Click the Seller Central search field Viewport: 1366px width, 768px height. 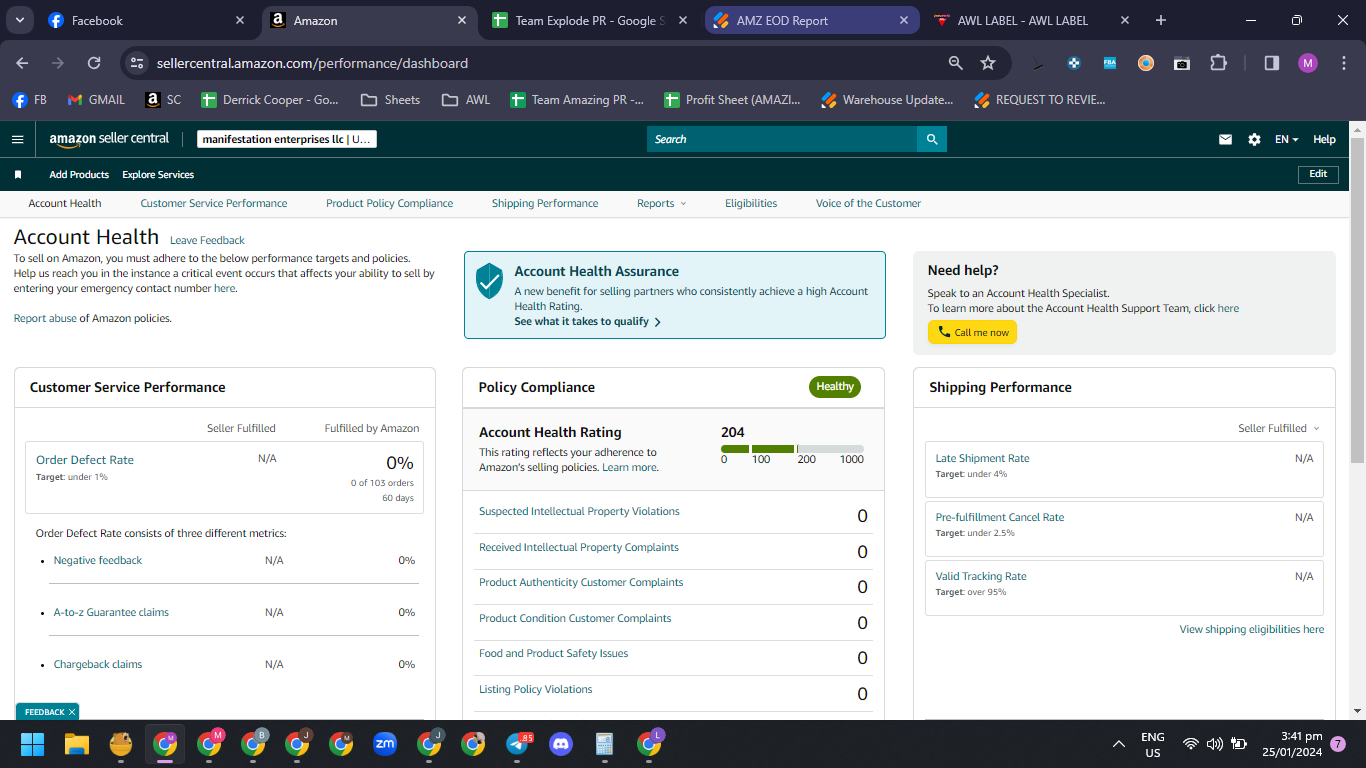(782, 139)
